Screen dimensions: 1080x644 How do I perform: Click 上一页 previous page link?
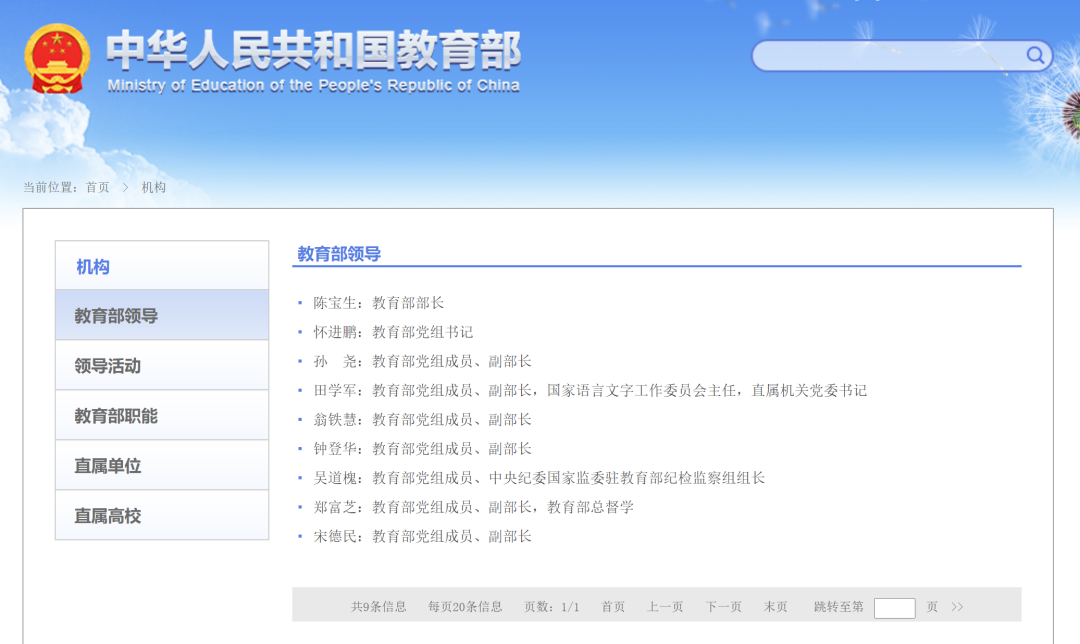pyautogui.click(x=665, y=607)
